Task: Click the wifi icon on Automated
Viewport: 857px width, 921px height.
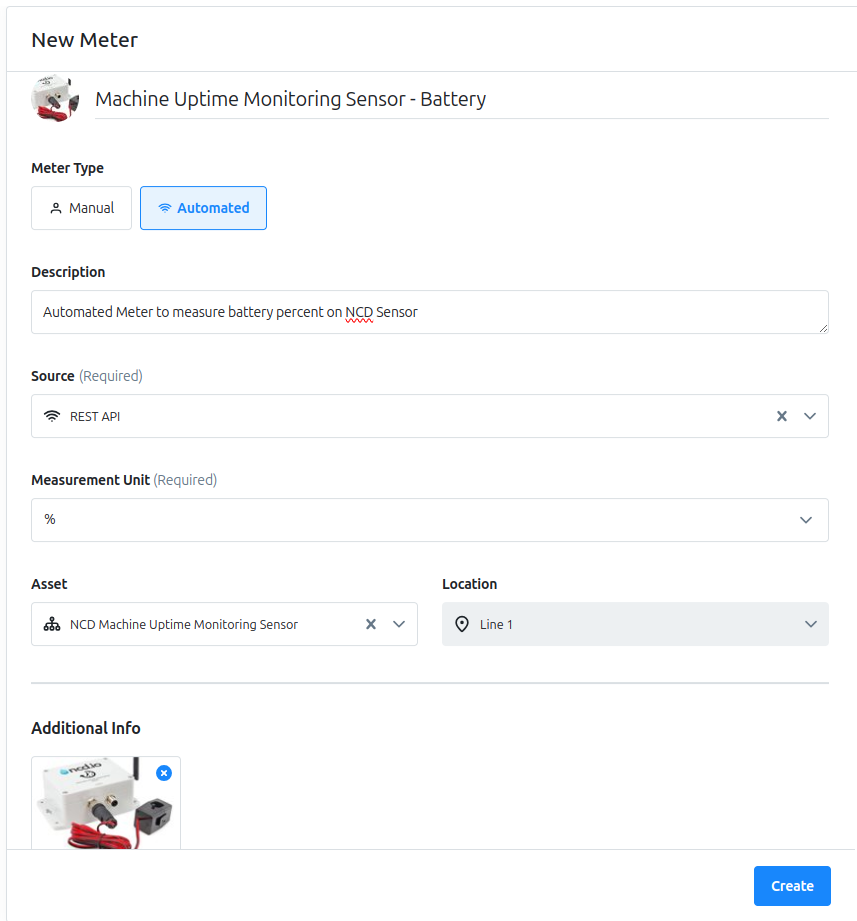Action: click(x=165, y=208)
